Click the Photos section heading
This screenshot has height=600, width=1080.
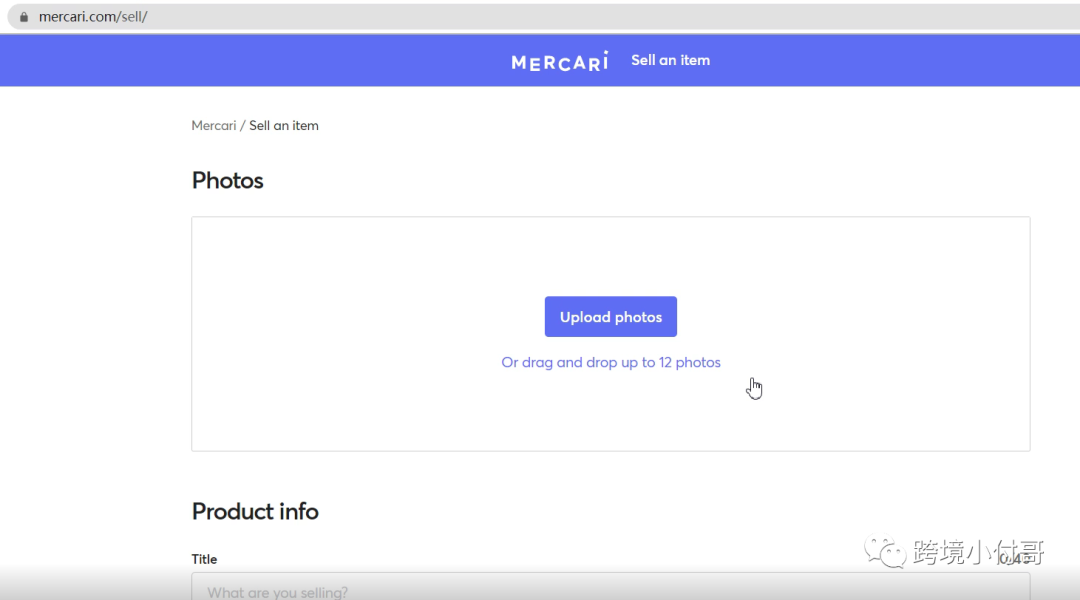click(x=228, y=181)
